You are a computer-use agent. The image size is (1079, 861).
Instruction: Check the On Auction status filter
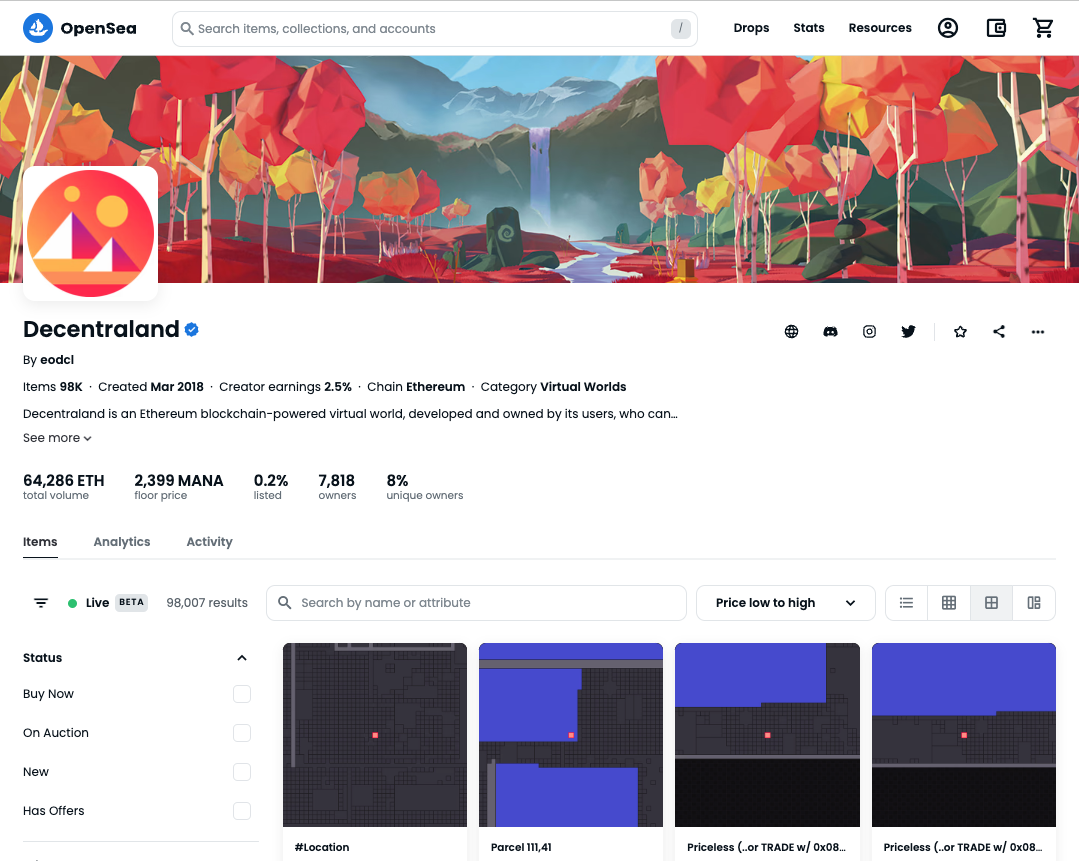[242, 733]
